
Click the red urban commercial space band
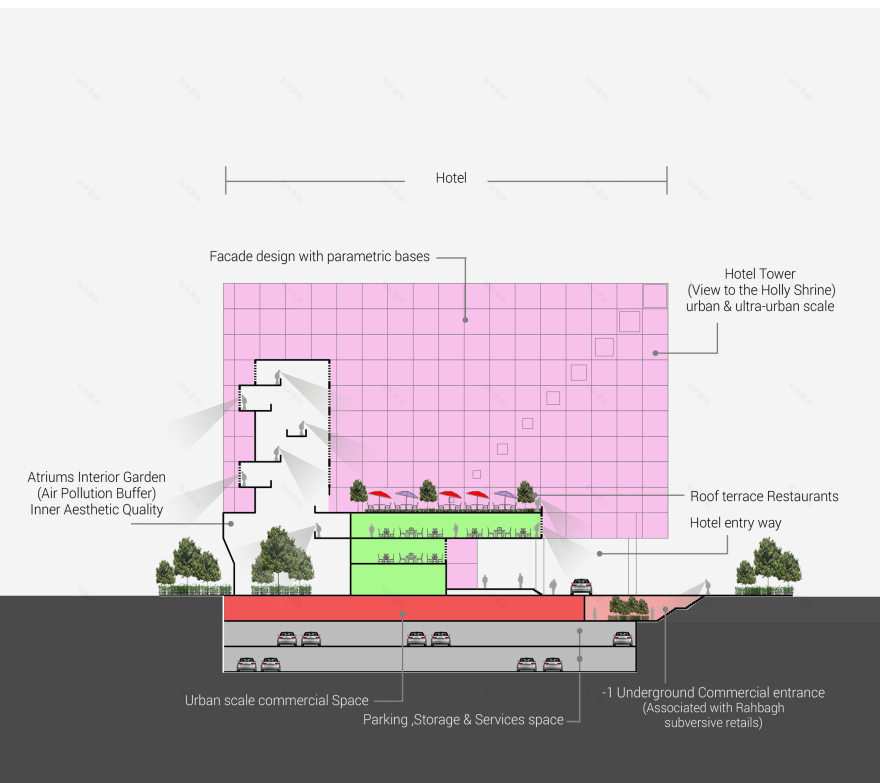(x=402, y=609)
